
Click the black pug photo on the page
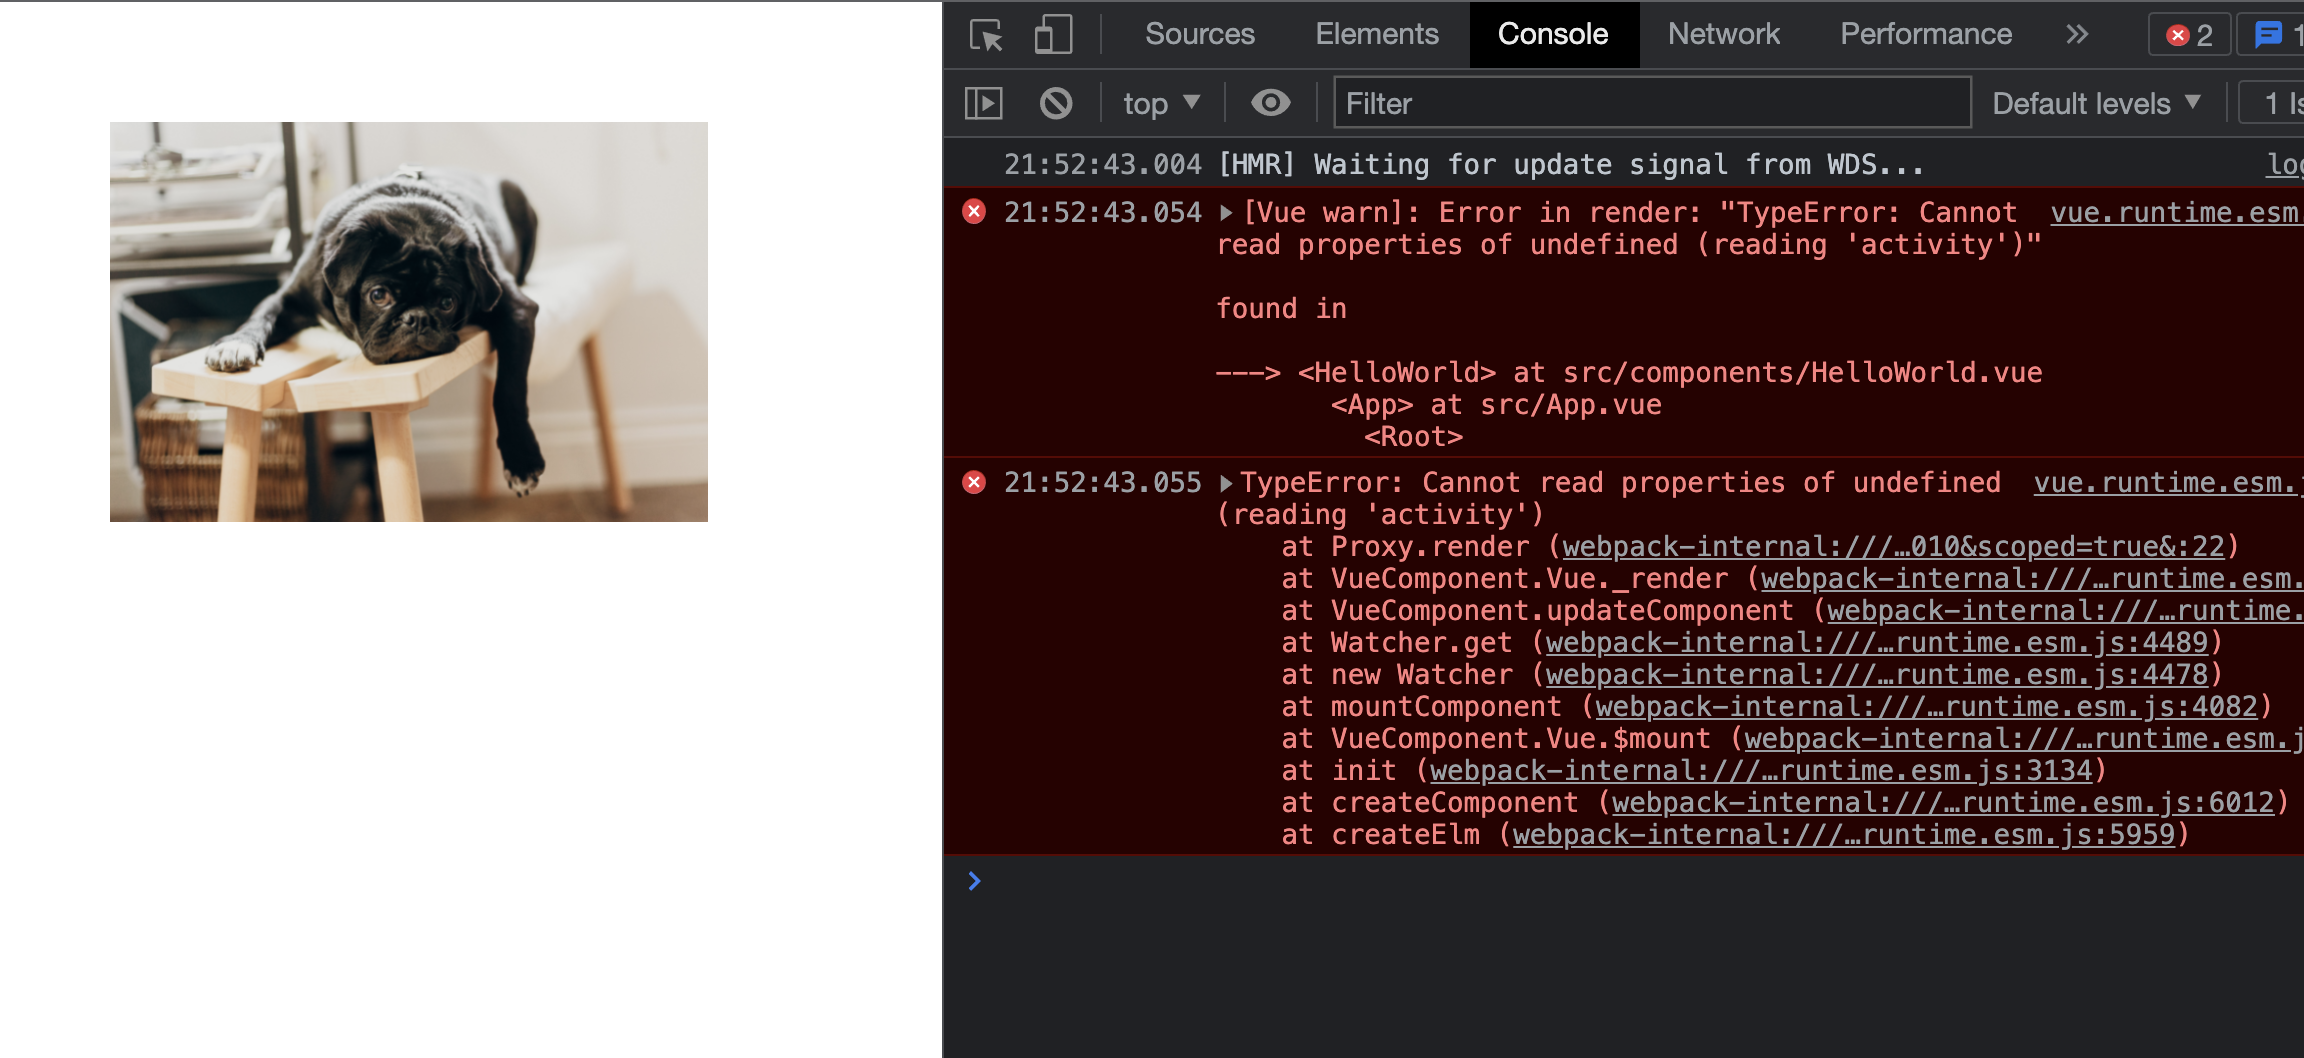pos(409,322)
